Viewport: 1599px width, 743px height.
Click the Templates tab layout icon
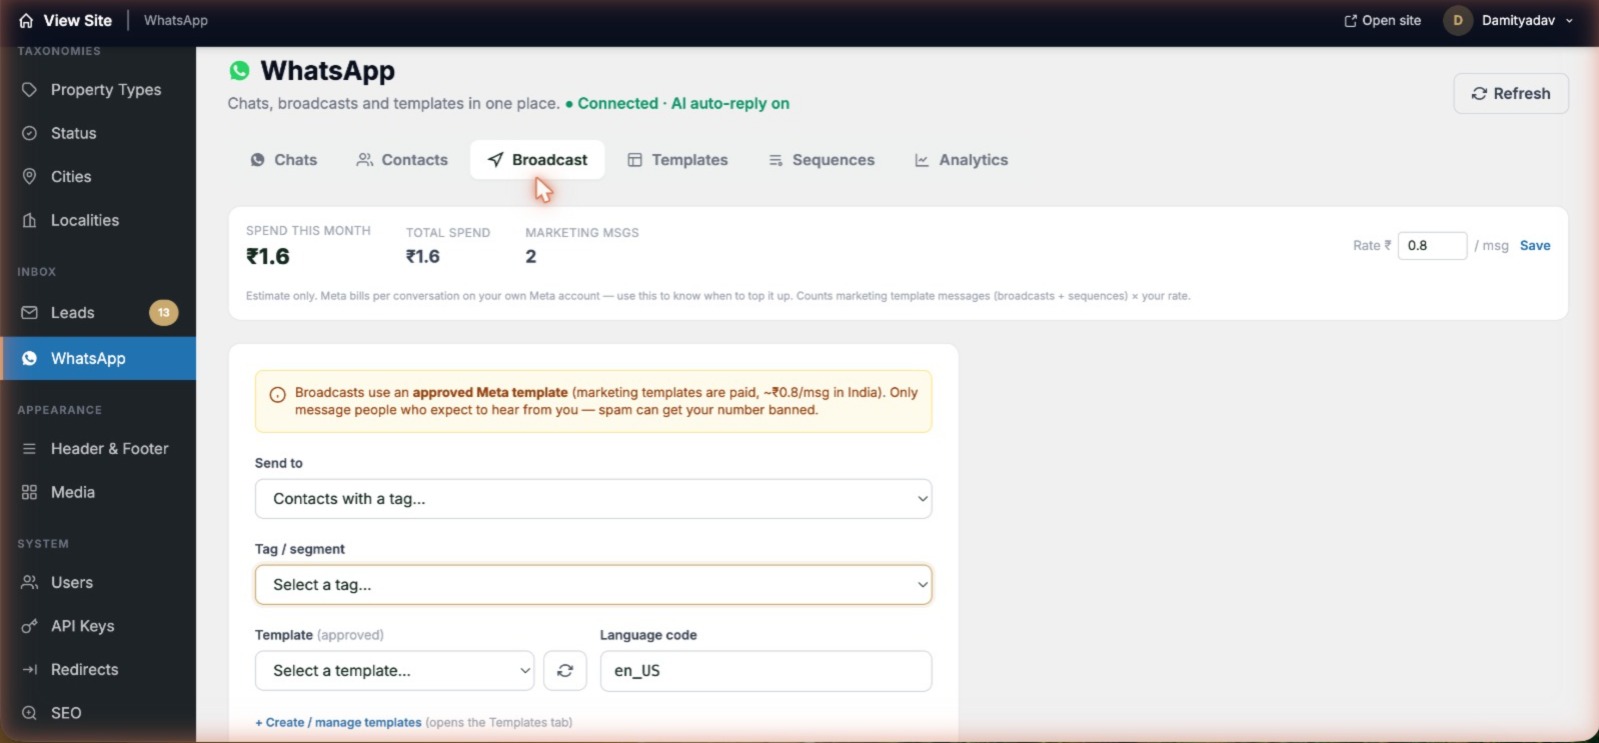[635, 160]
